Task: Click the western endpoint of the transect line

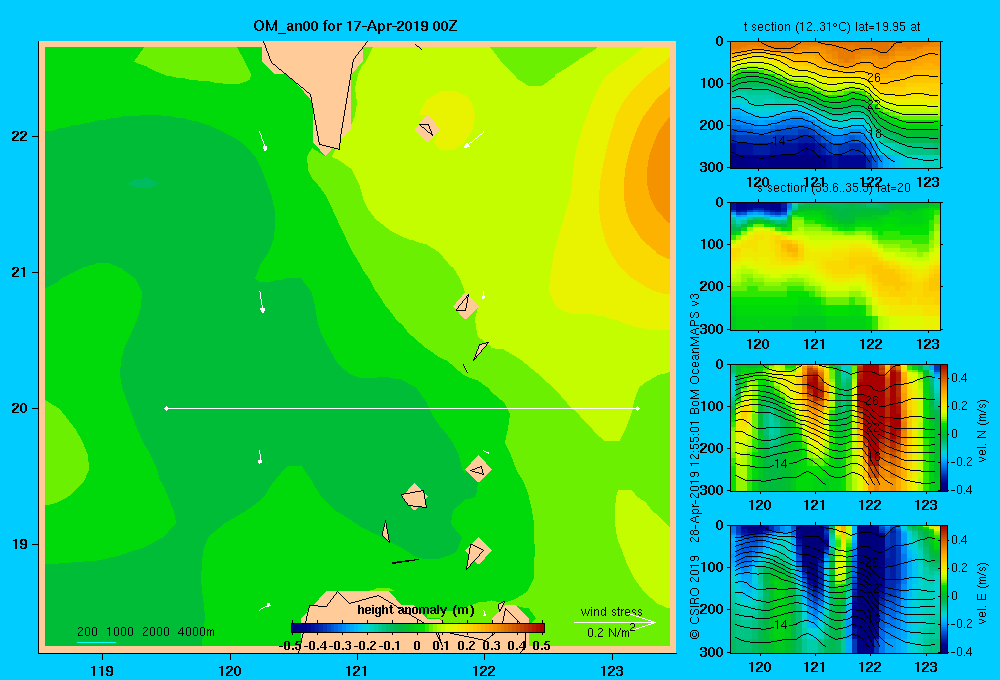Action: pos(166,408)
